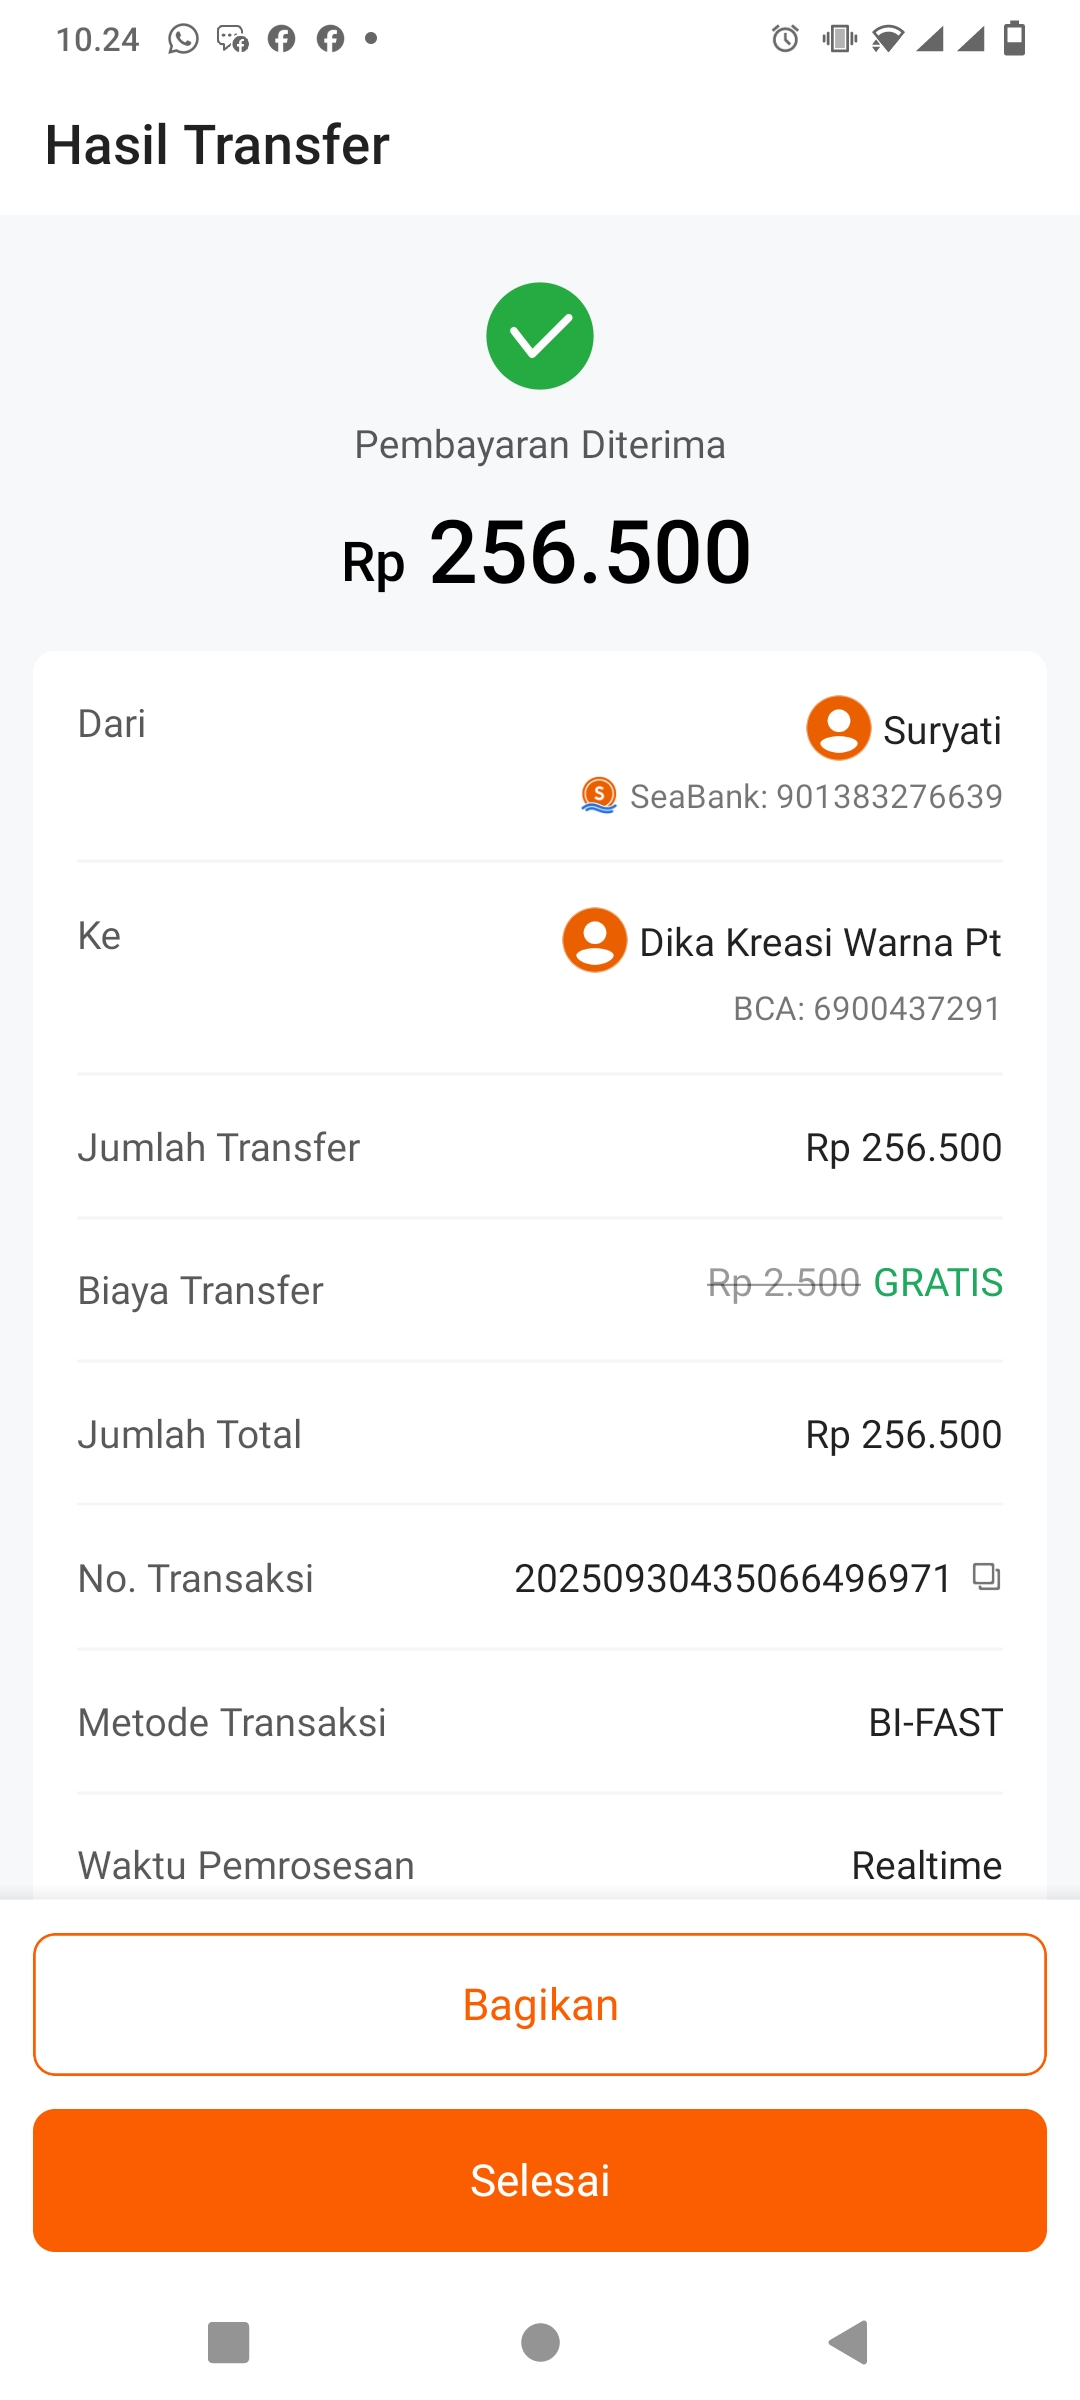Finish with the Selesai button

540,2181
